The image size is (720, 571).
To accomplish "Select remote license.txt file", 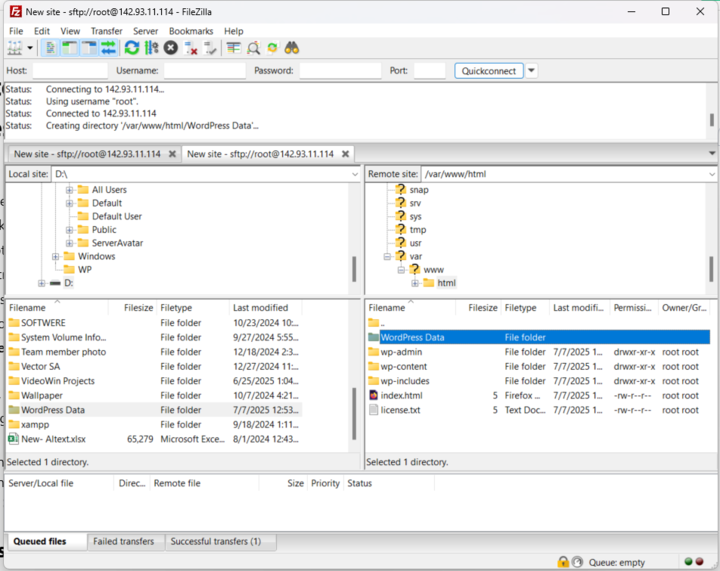I will click(538, 410).
